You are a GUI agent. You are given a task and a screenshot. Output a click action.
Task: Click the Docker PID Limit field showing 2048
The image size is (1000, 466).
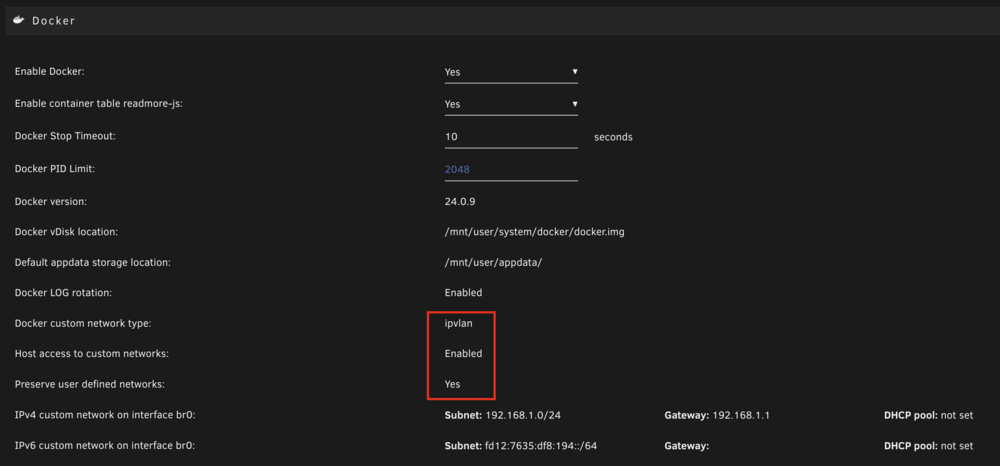click(511, 170)
